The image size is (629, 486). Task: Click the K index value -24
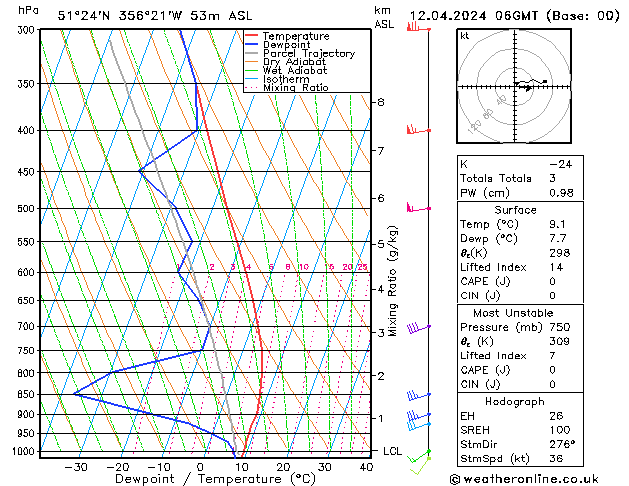(x=560, y=164)
